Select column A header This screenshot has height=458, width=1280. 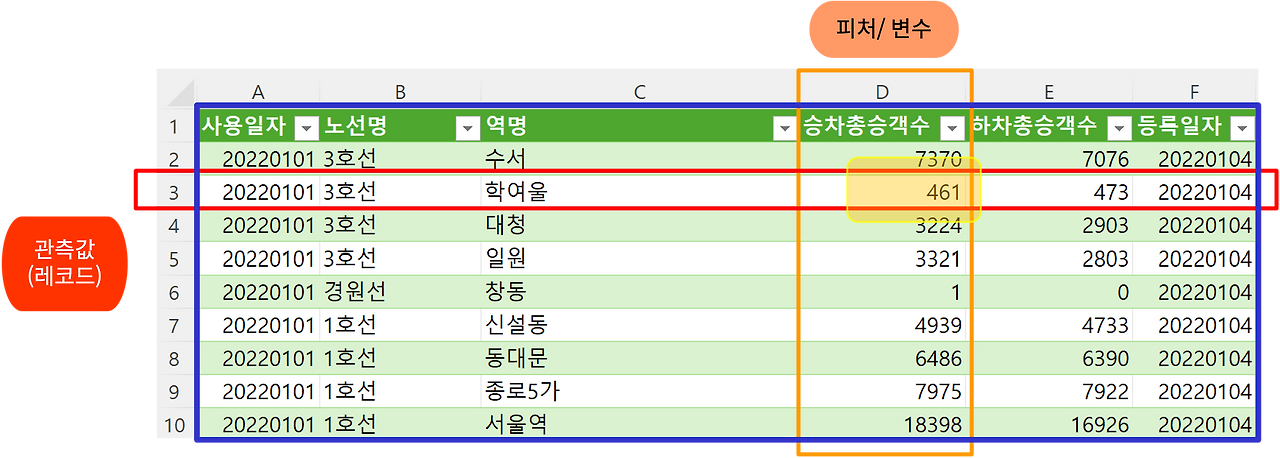click(x=258, y=92)
